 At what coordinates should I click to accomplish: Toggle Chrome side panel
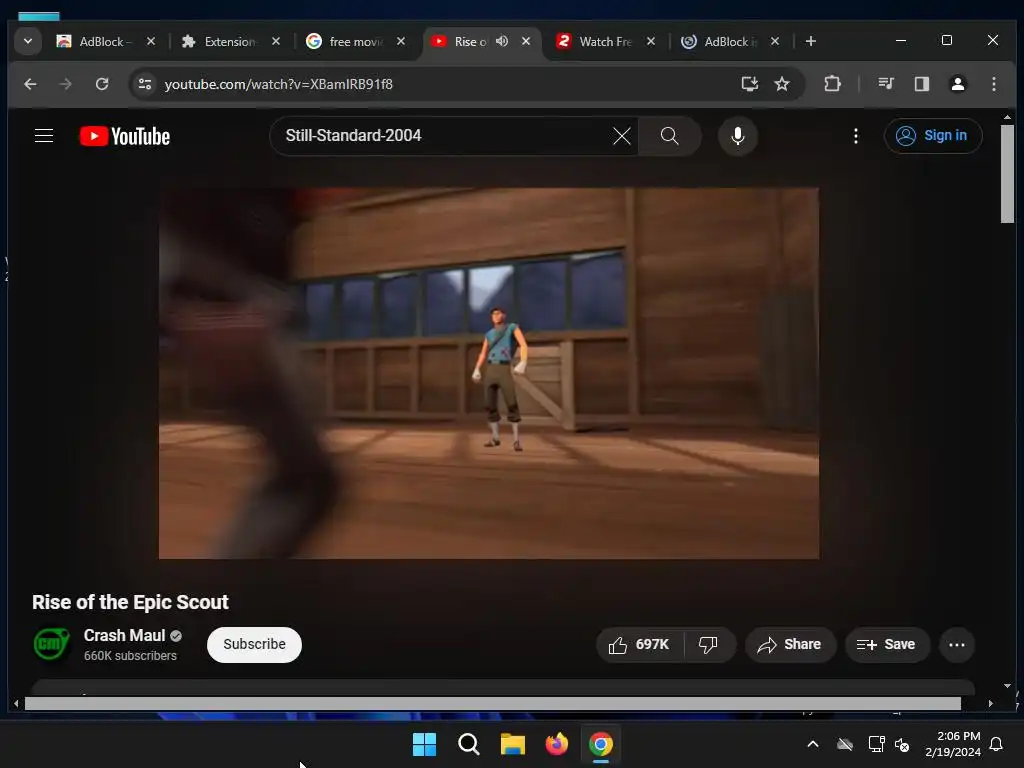click(x=921, y=84)
